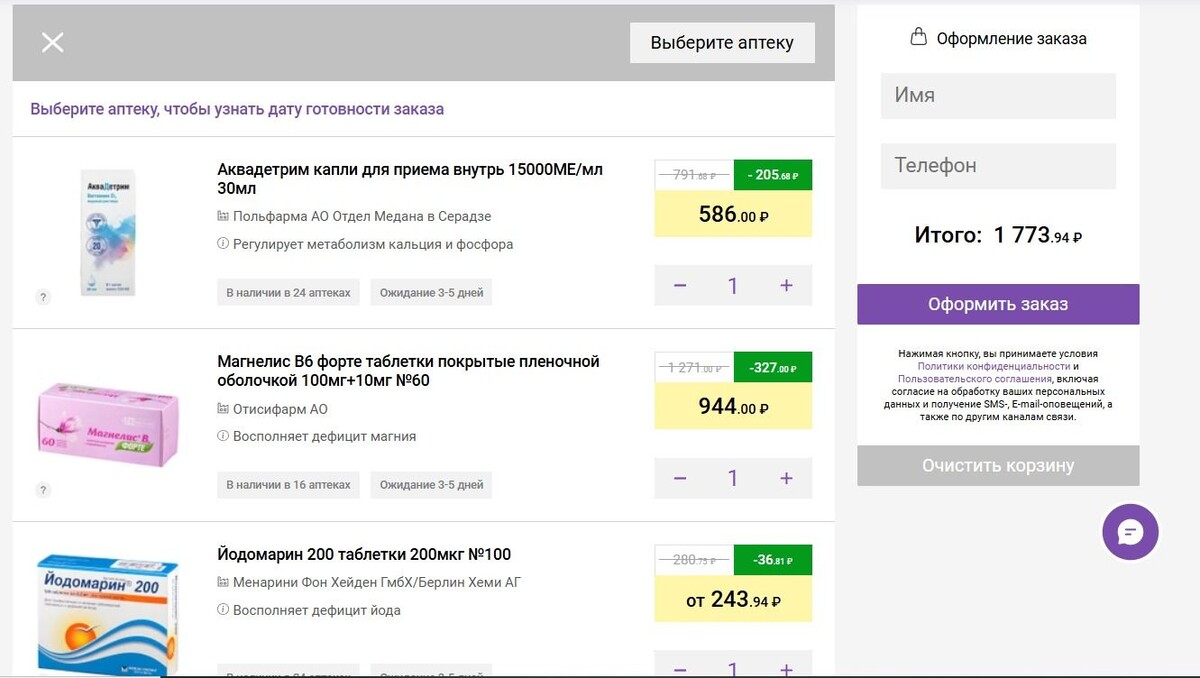Click Очистить корзину to empty cart
Viewport: 1200px width, 678px height.
[997, 465]
